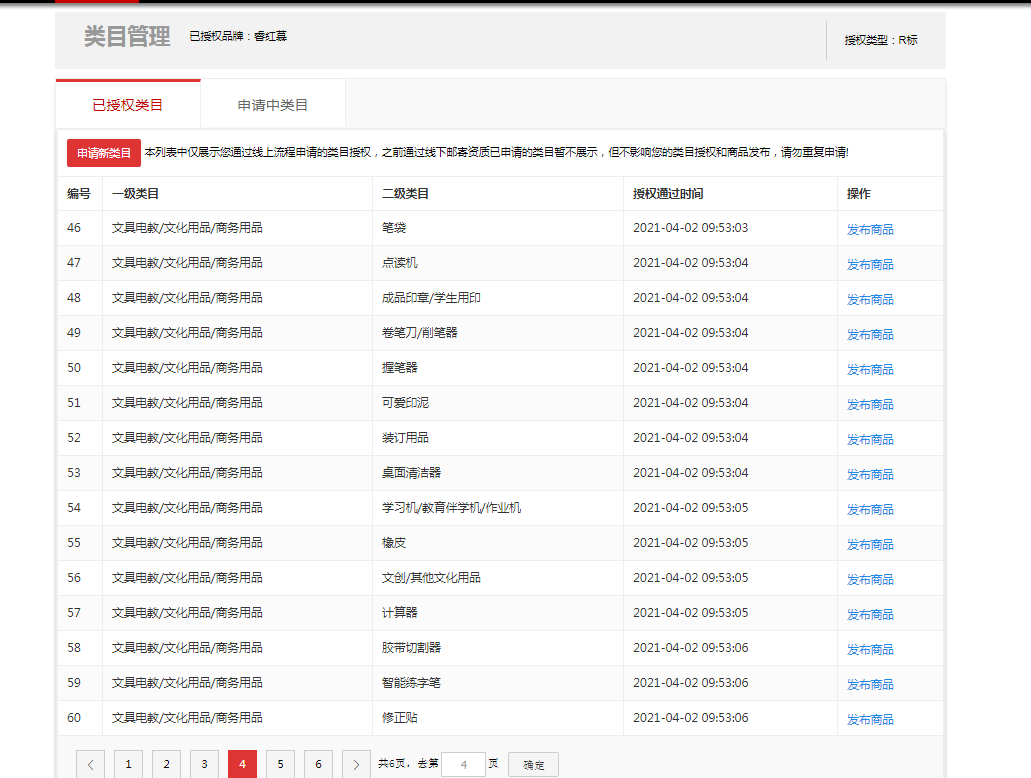This screenshot has width=1031, height=778.
Task: Publish product for 桌面清洁器 category
Action: pyautogui.click(x=870, y=474)
